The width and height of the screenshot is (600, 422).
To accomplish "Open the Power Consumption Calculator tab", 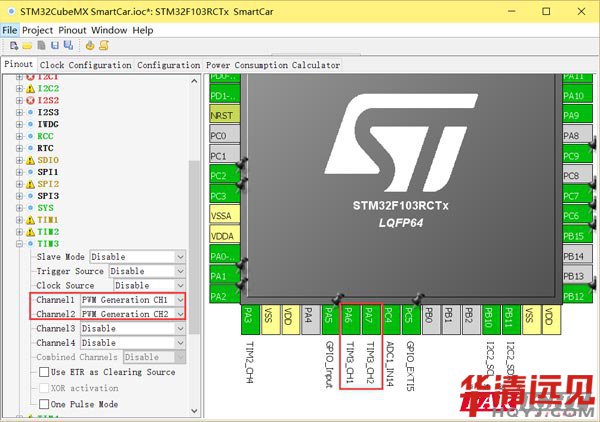I will tap(273, 65).
